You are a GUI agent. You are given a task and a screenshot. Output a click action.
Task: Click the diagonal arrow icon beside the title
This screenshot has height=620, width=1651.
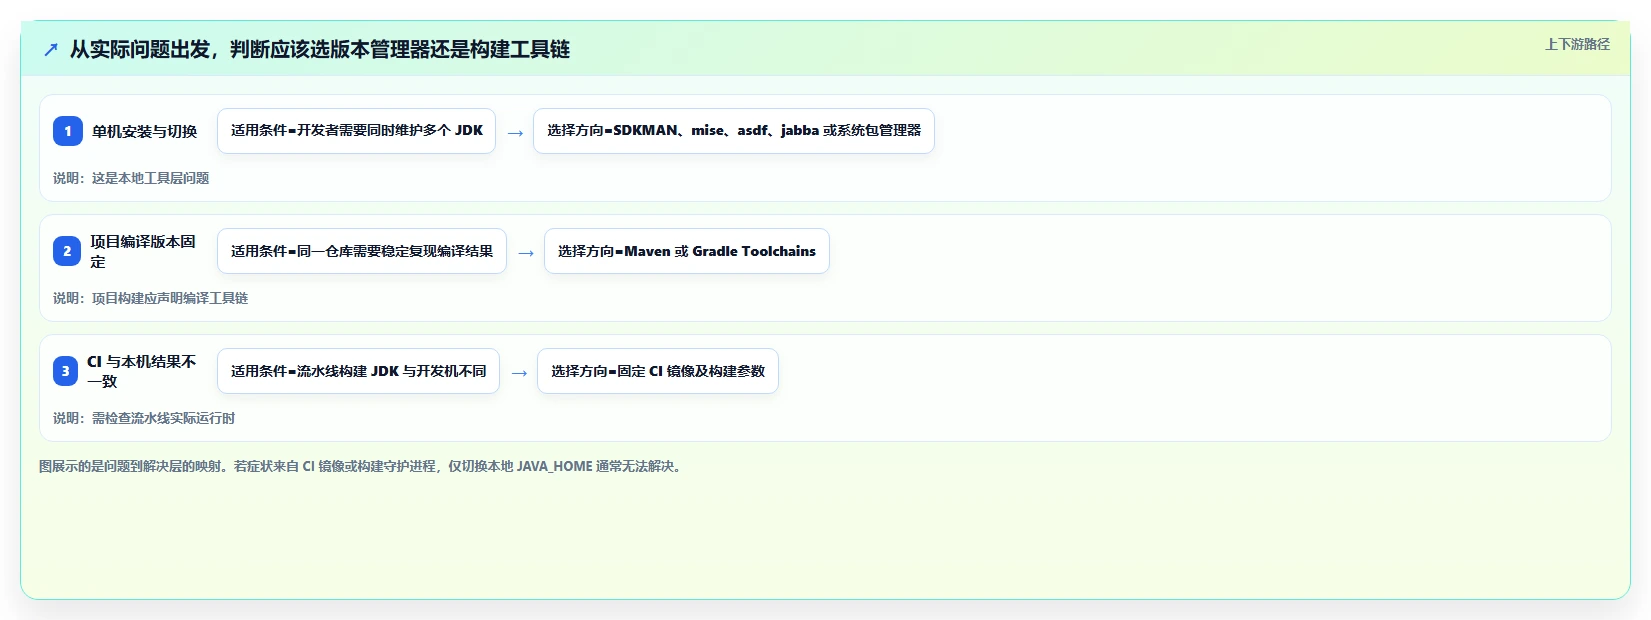click(x=51, y=49)
